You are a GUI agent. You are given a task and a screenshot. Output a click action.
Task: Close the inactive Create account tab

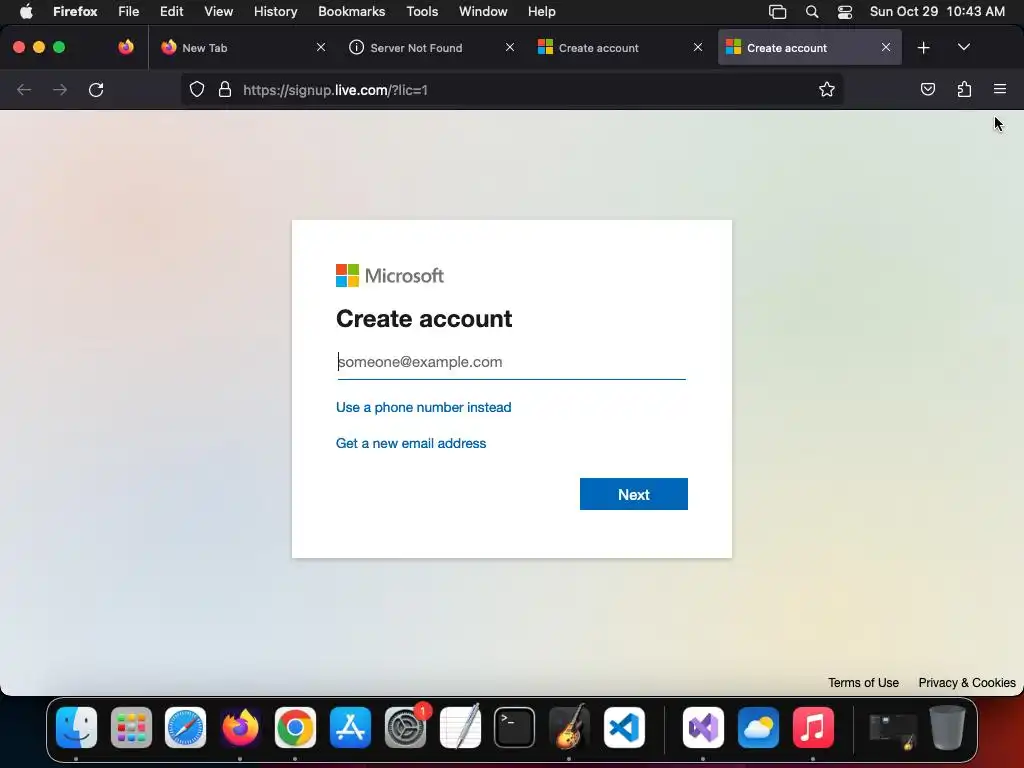(x=697, y=47)
